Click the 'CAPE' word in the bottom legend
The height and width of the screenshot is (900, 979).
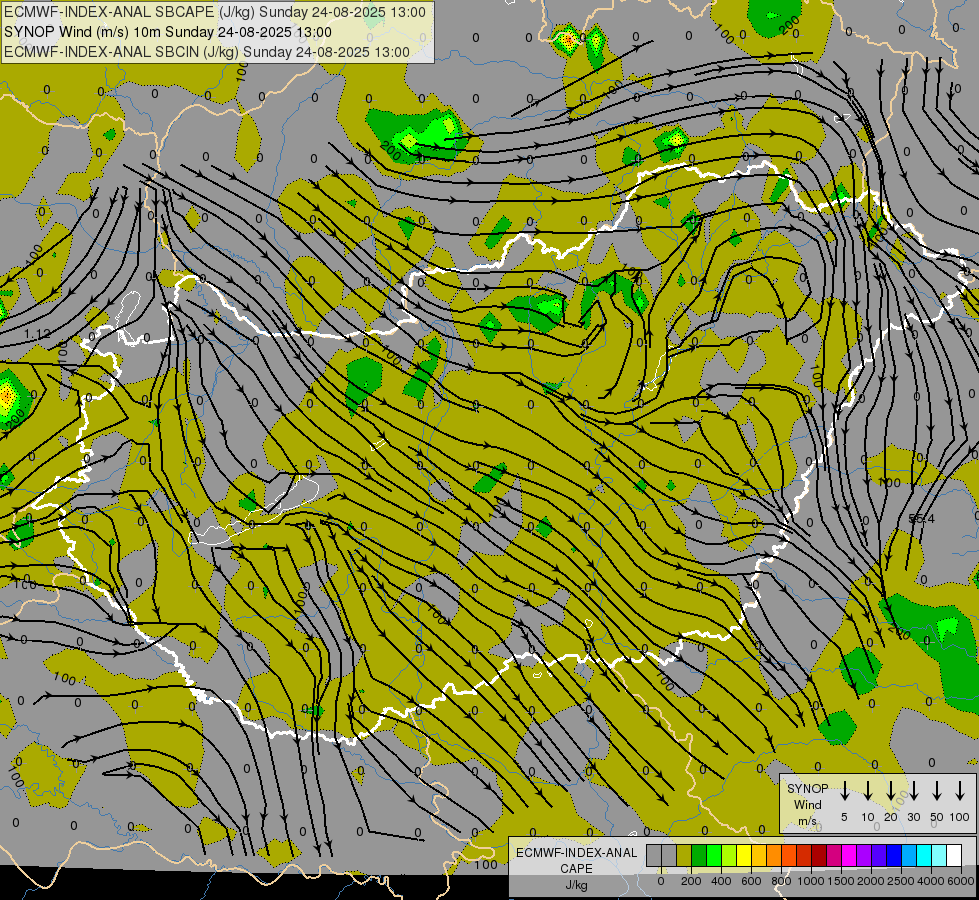576,869
